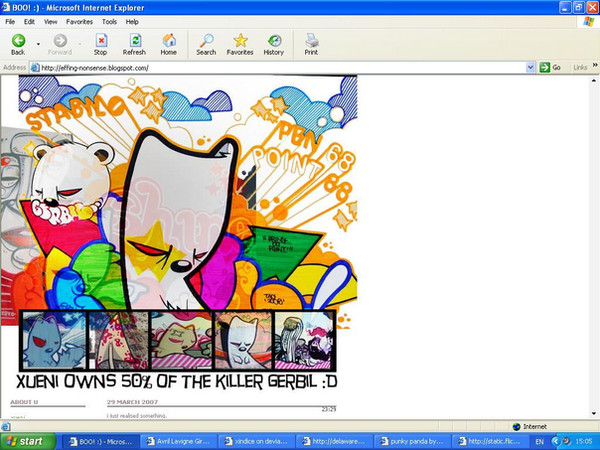The height and width of the screenshot is (450, 600).
Task: Open the View menu
Action: (x=51, y=22)
